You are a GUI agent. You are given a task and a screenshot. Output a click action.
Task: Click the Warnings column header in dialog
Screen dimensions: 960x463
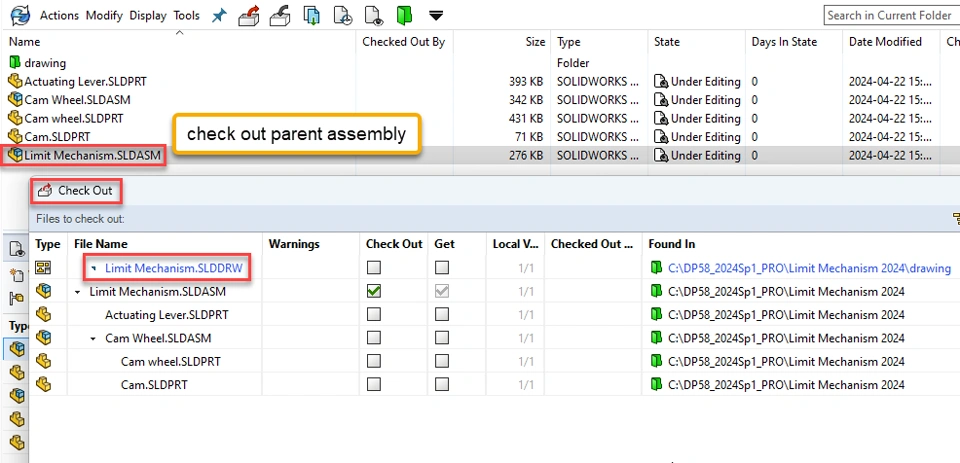(x=294, y=244)
